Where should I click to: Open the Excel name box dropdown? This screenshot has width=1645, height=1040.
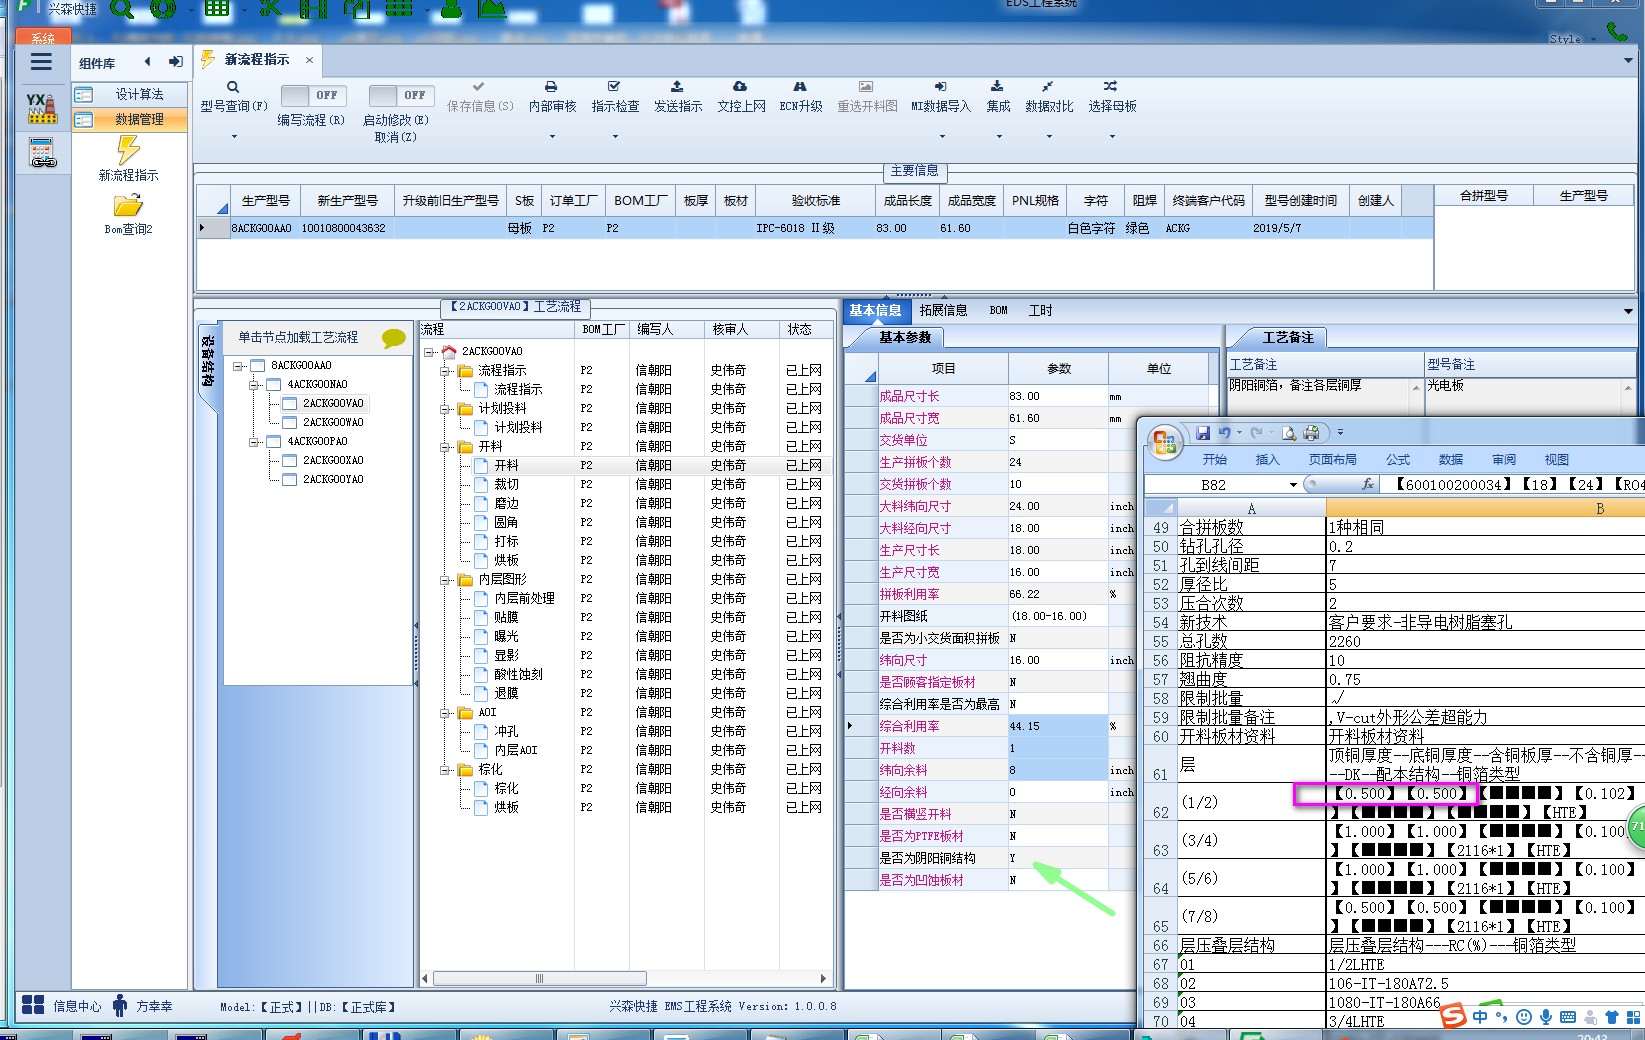(x=1293, y=485)
